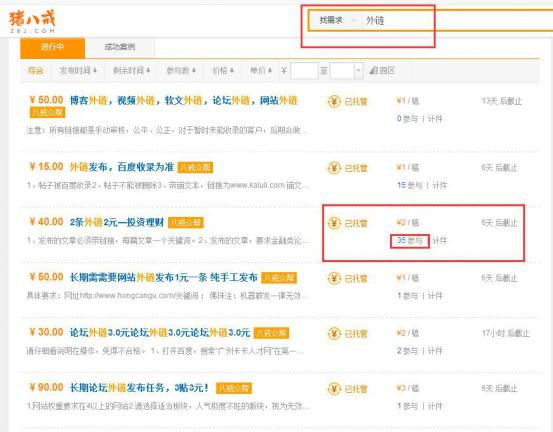Viewport: 553px width, 432px height.
Task: Sort results by 参与数
Action: point(181,71)
